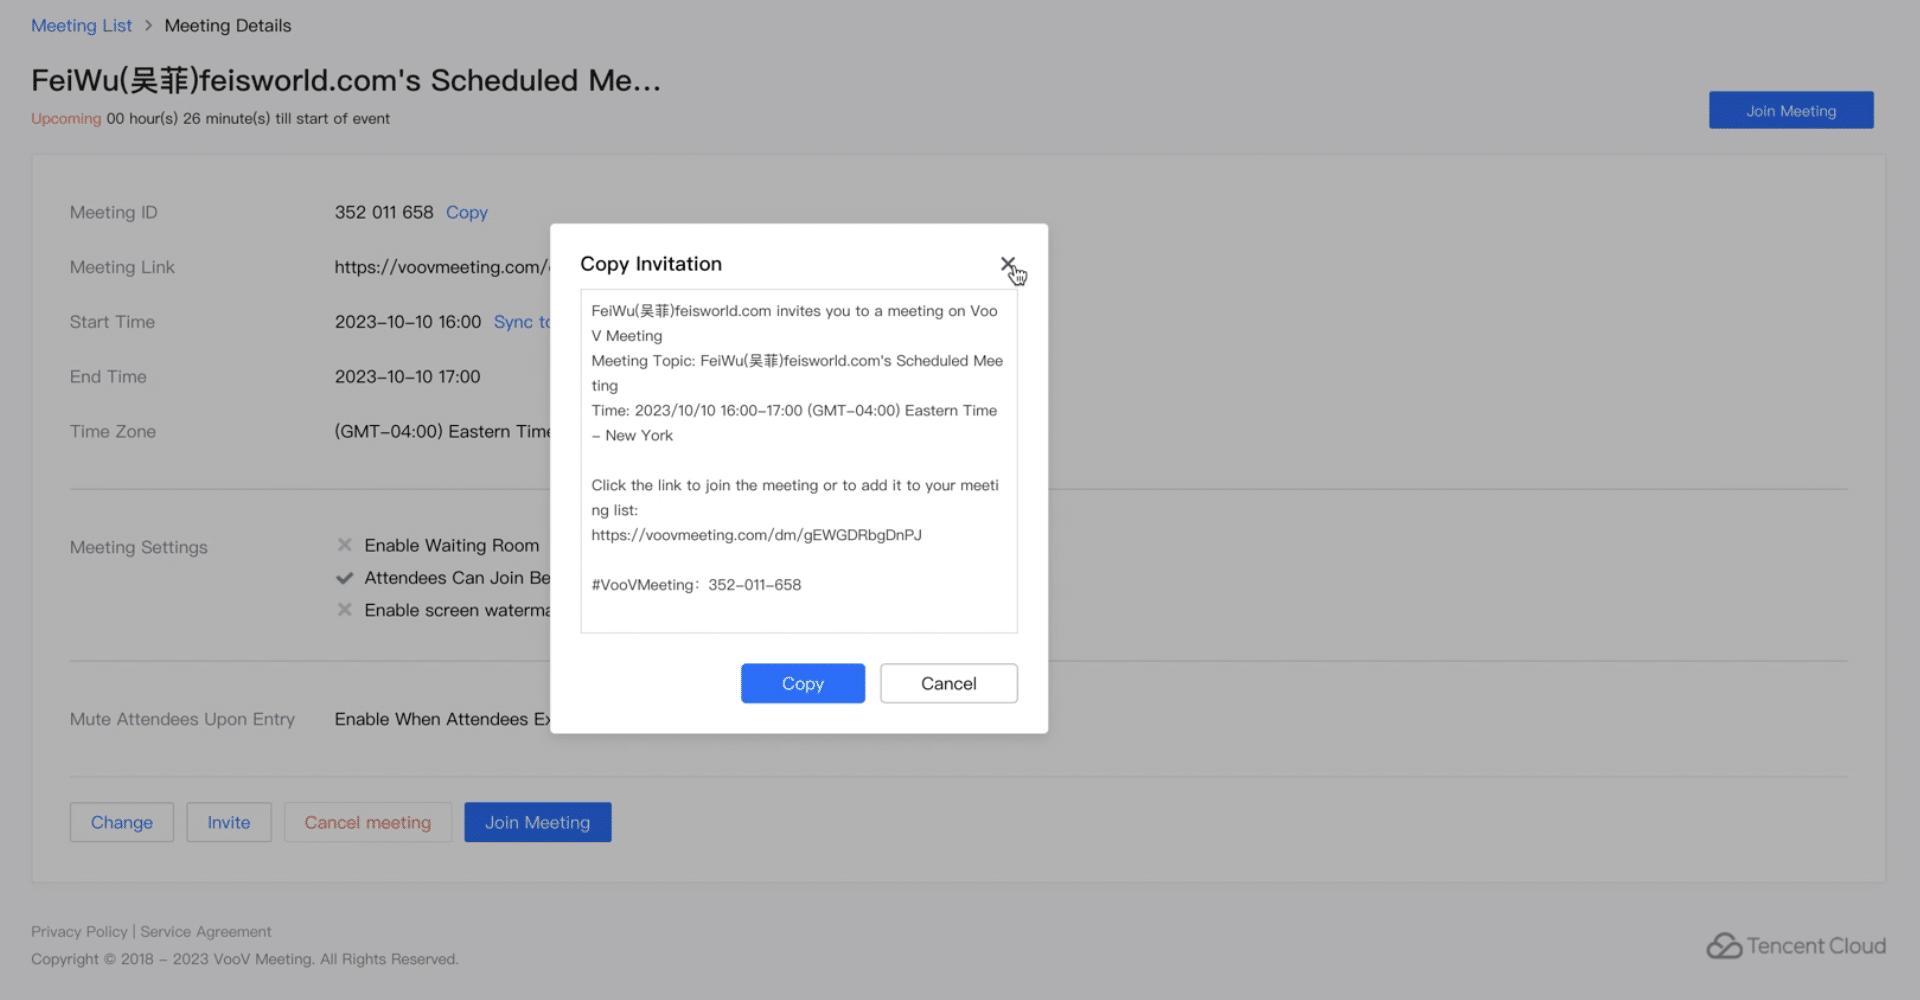The image size is (1920, 1000).
Task: Open the Service Agreement link
Action: (x=206, y=931)
